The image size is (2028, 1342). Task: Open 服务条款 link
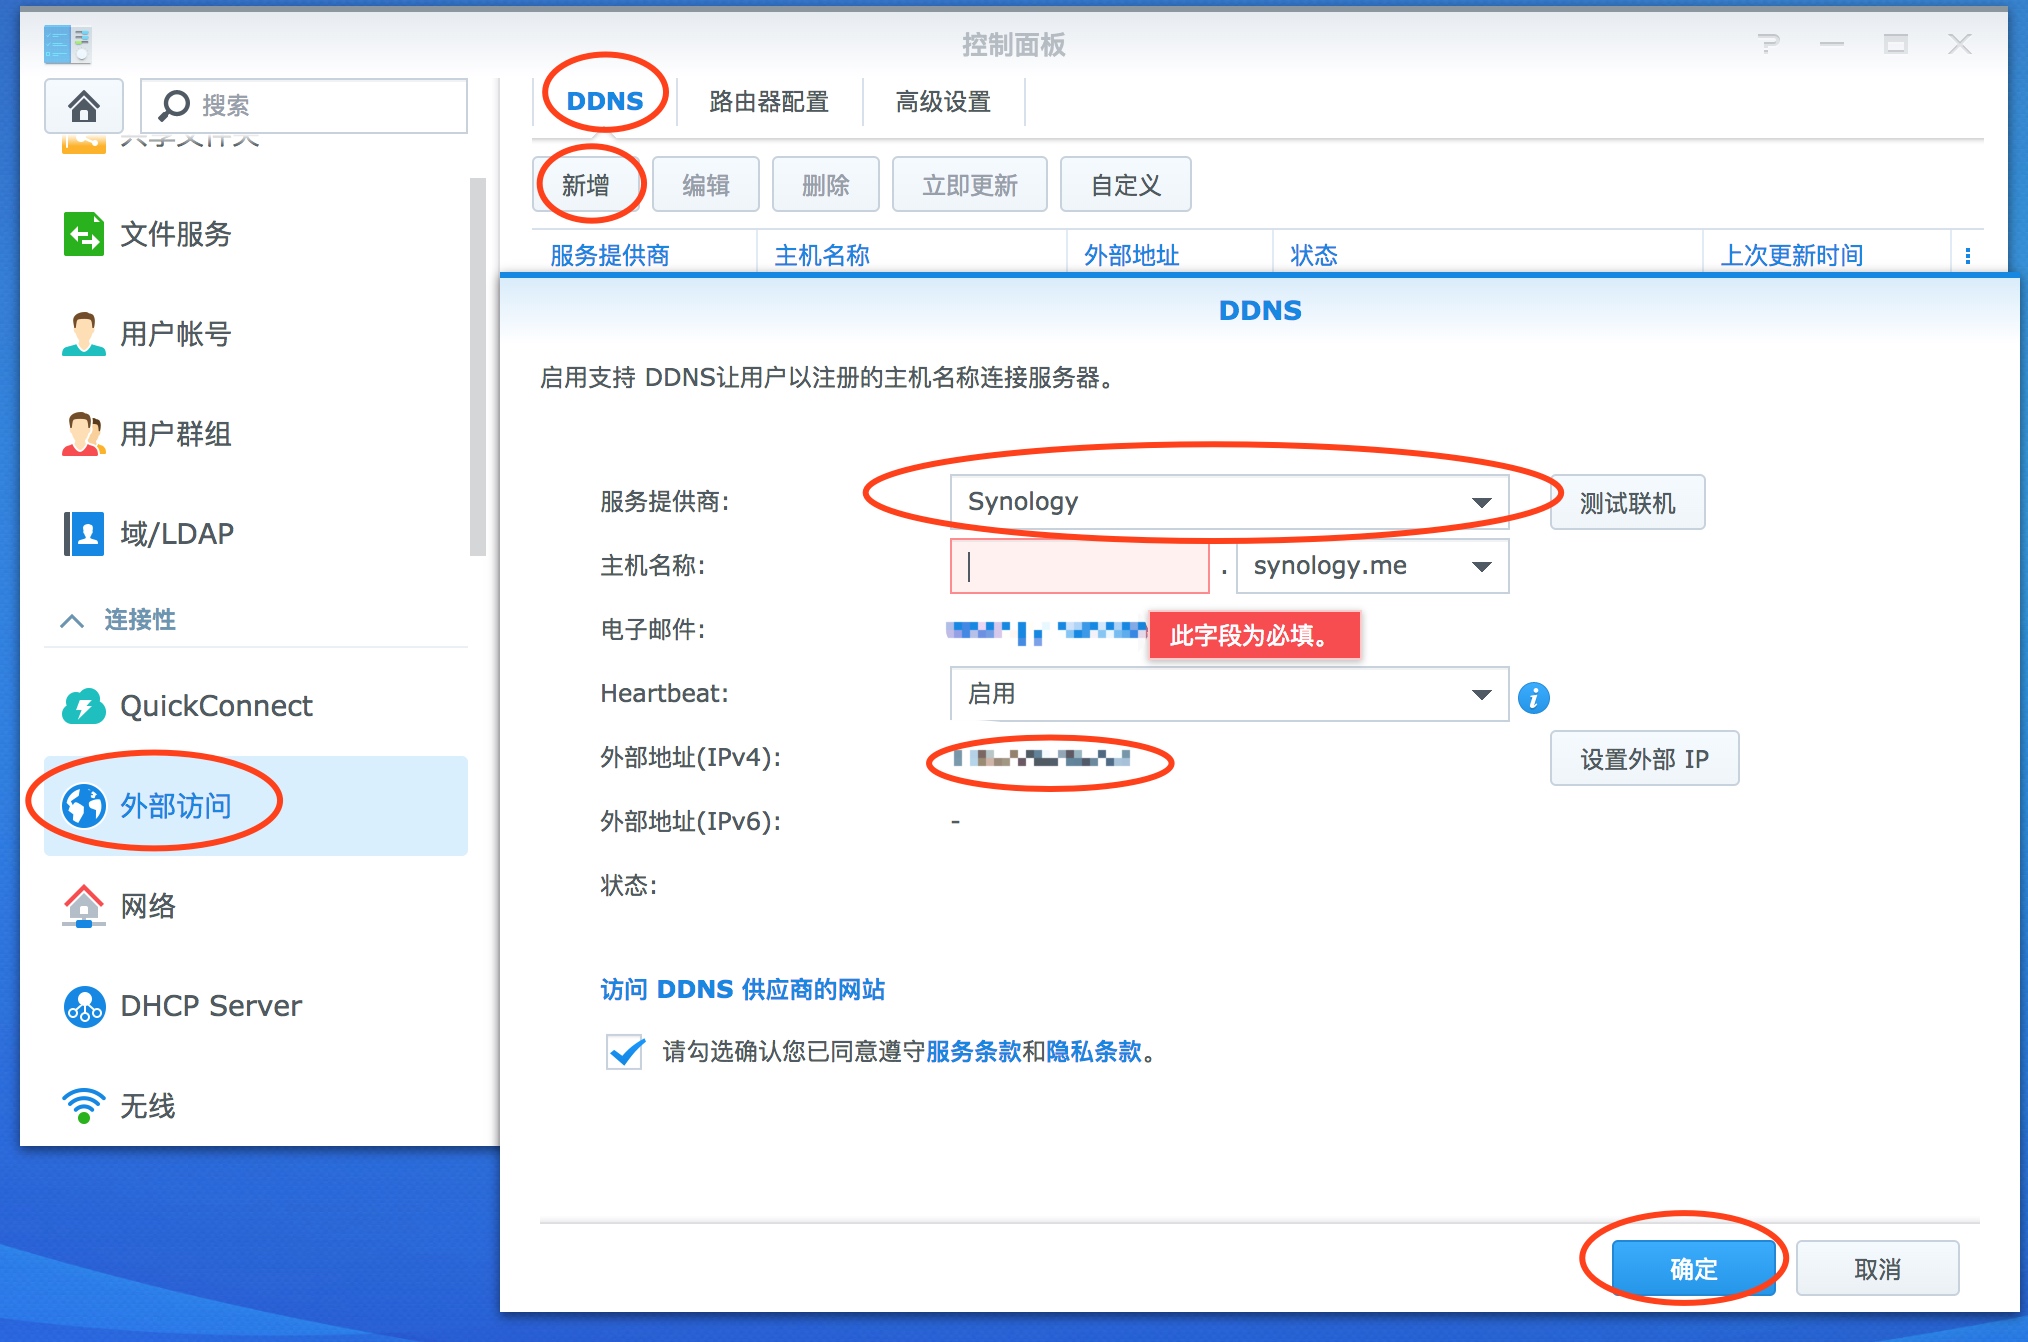[974, 1051]
